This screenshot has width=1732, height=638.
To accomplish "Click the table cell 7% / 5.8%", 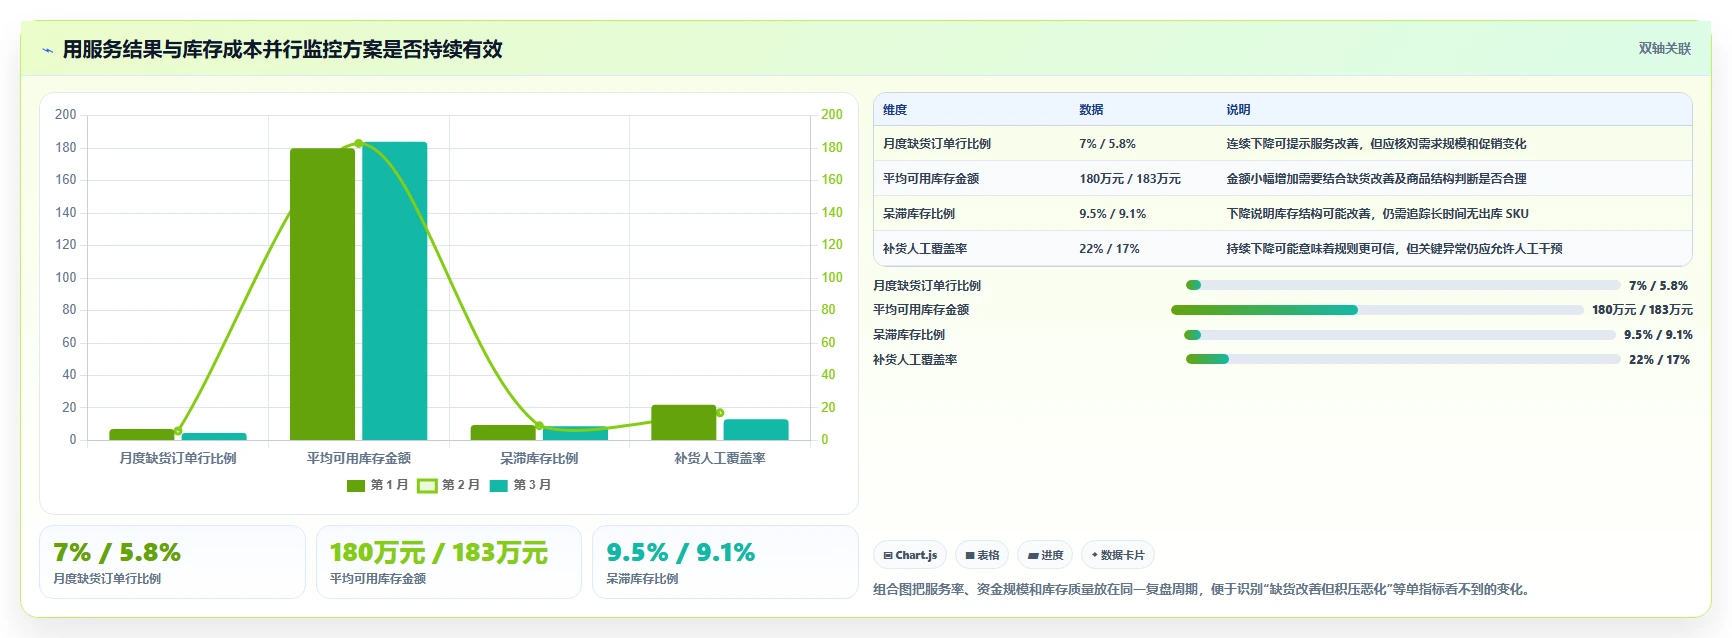I will (1107, 144).
